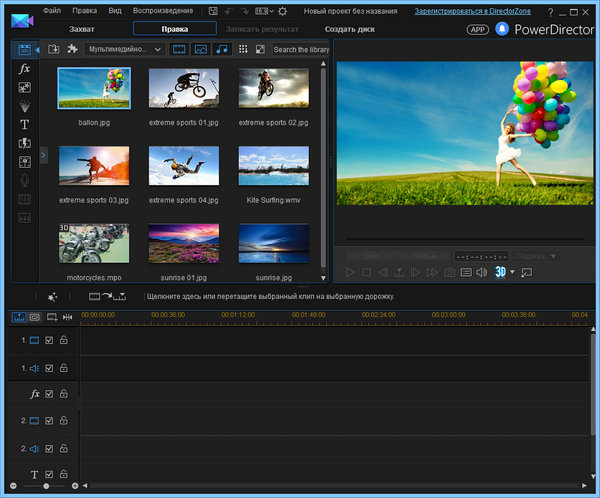Open the Title room (T) in sidebar
This screenshot has width=600, height=498.
[x=24, y=125]
